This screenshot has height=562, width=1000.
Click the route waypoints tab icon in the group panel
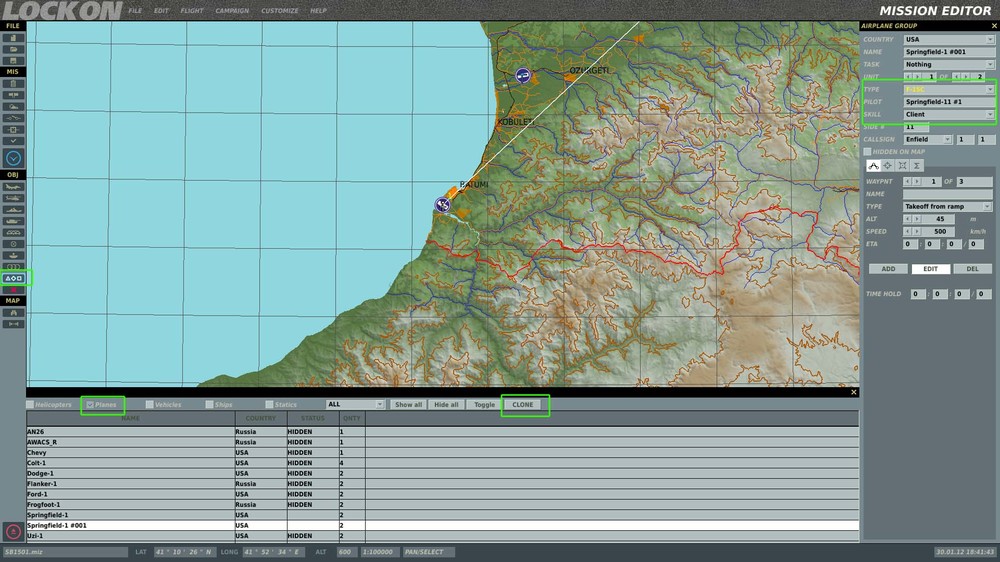click(873, 165)
